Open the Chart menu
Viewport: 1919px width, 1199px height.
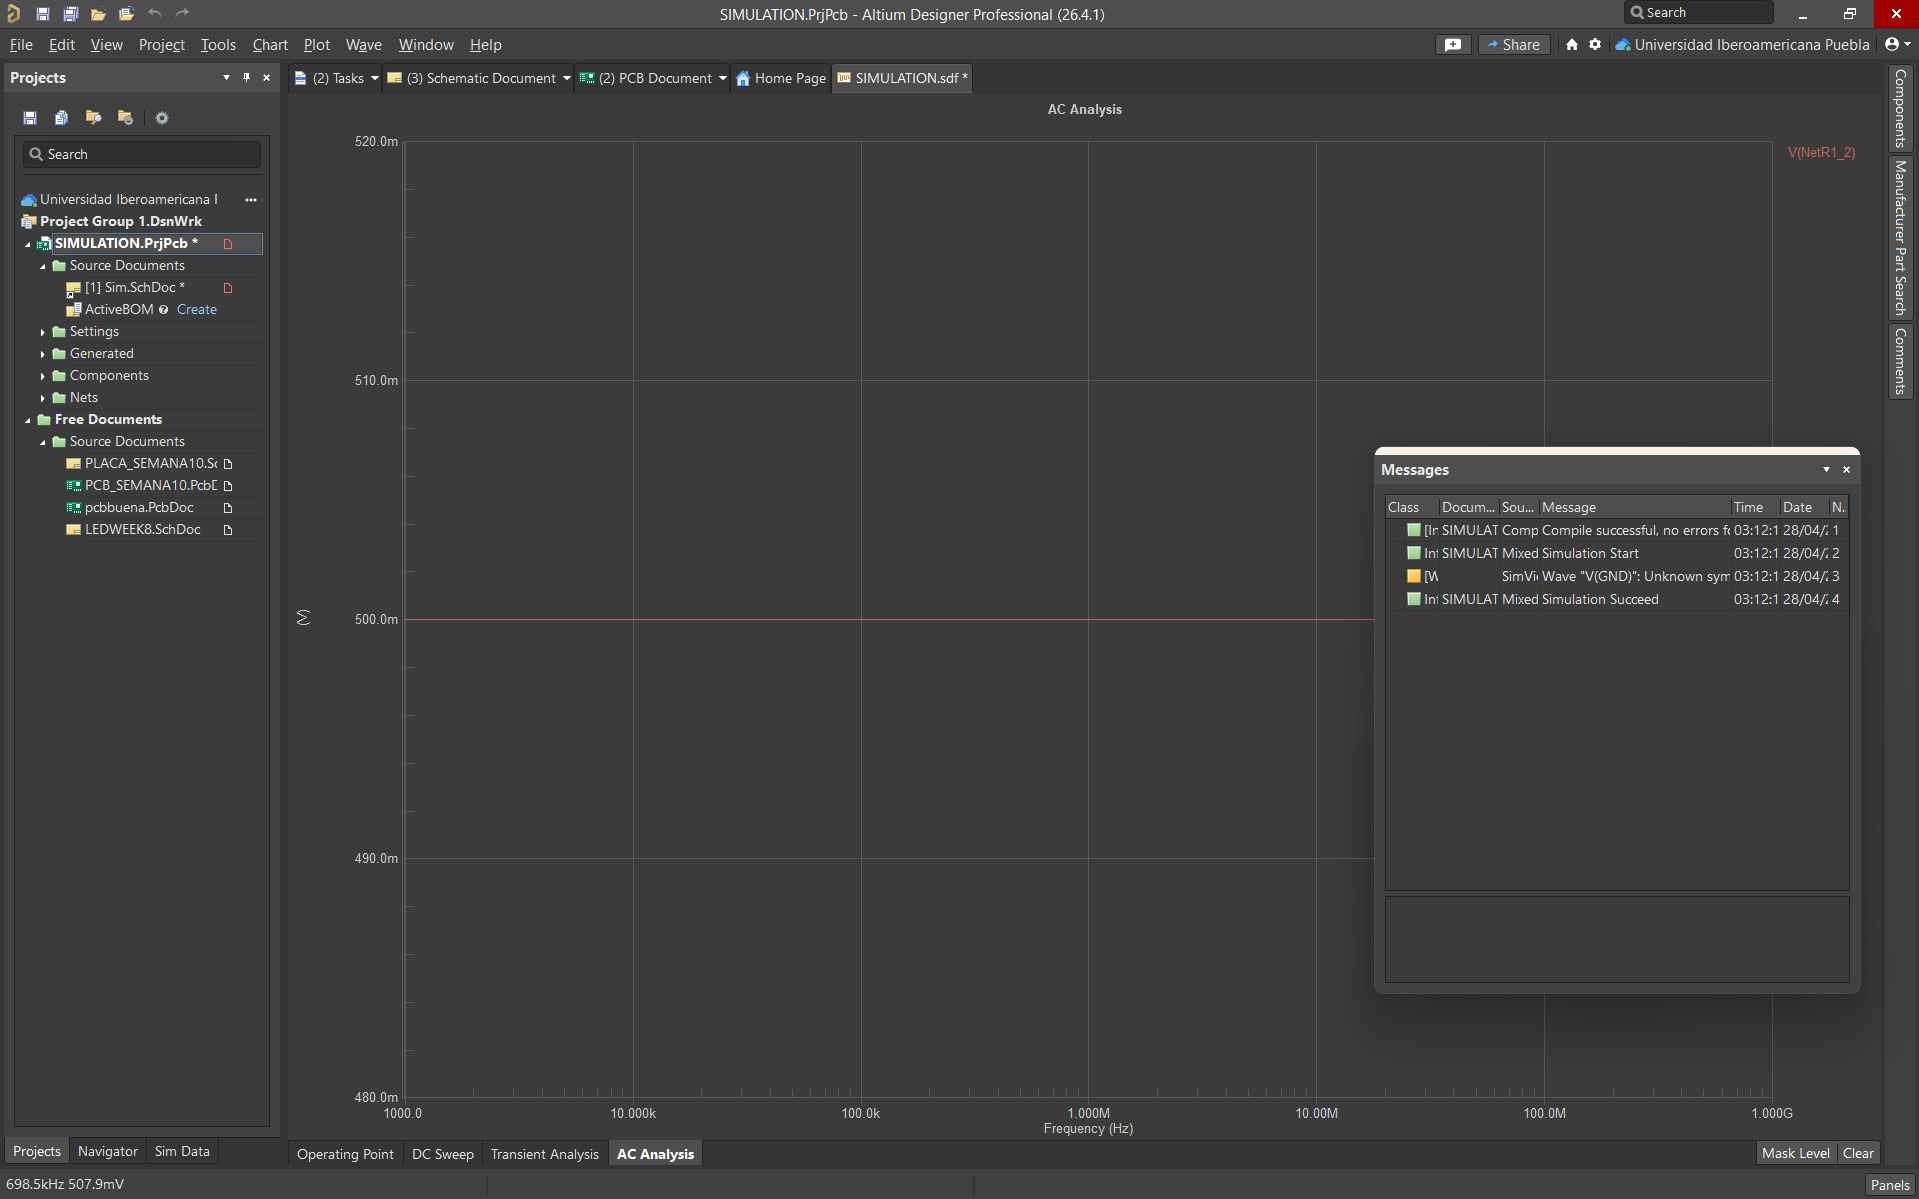pos(270,45)
